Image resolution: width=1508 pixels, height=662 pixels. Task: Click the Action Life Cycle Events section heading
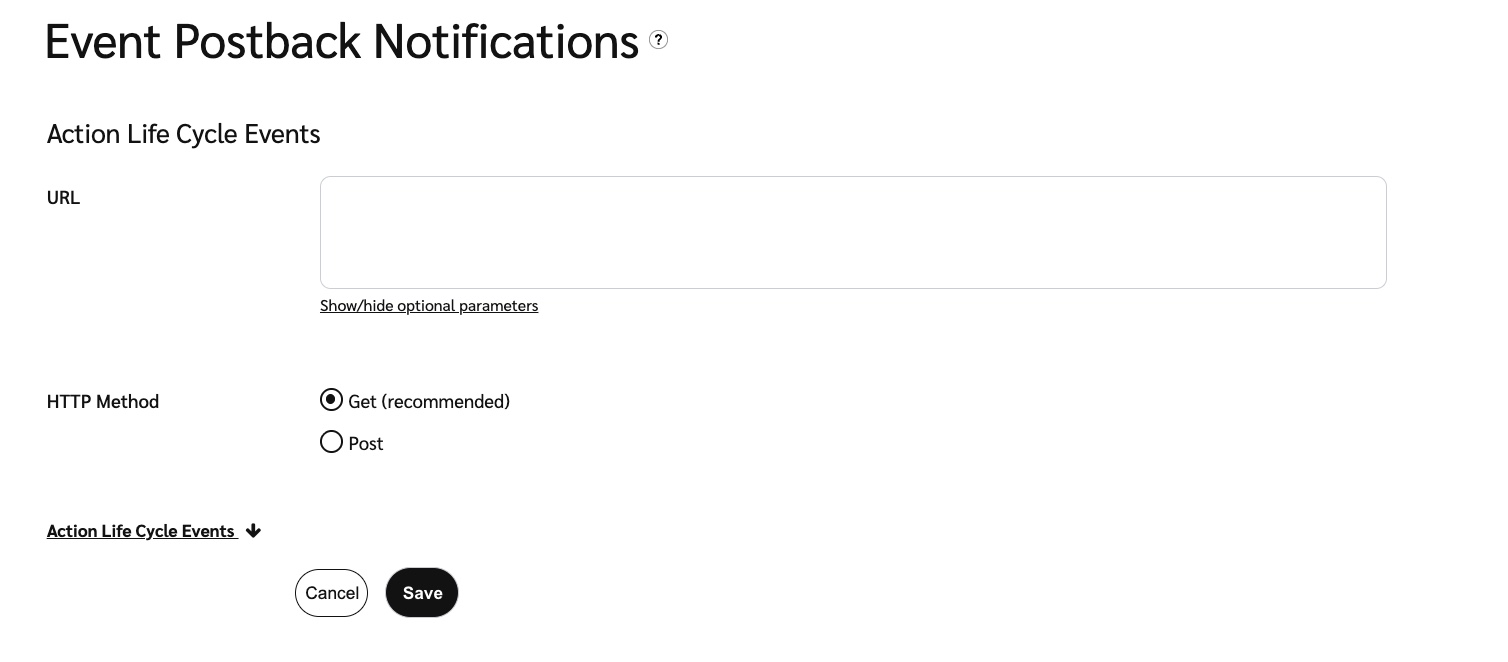coord(184,134)
